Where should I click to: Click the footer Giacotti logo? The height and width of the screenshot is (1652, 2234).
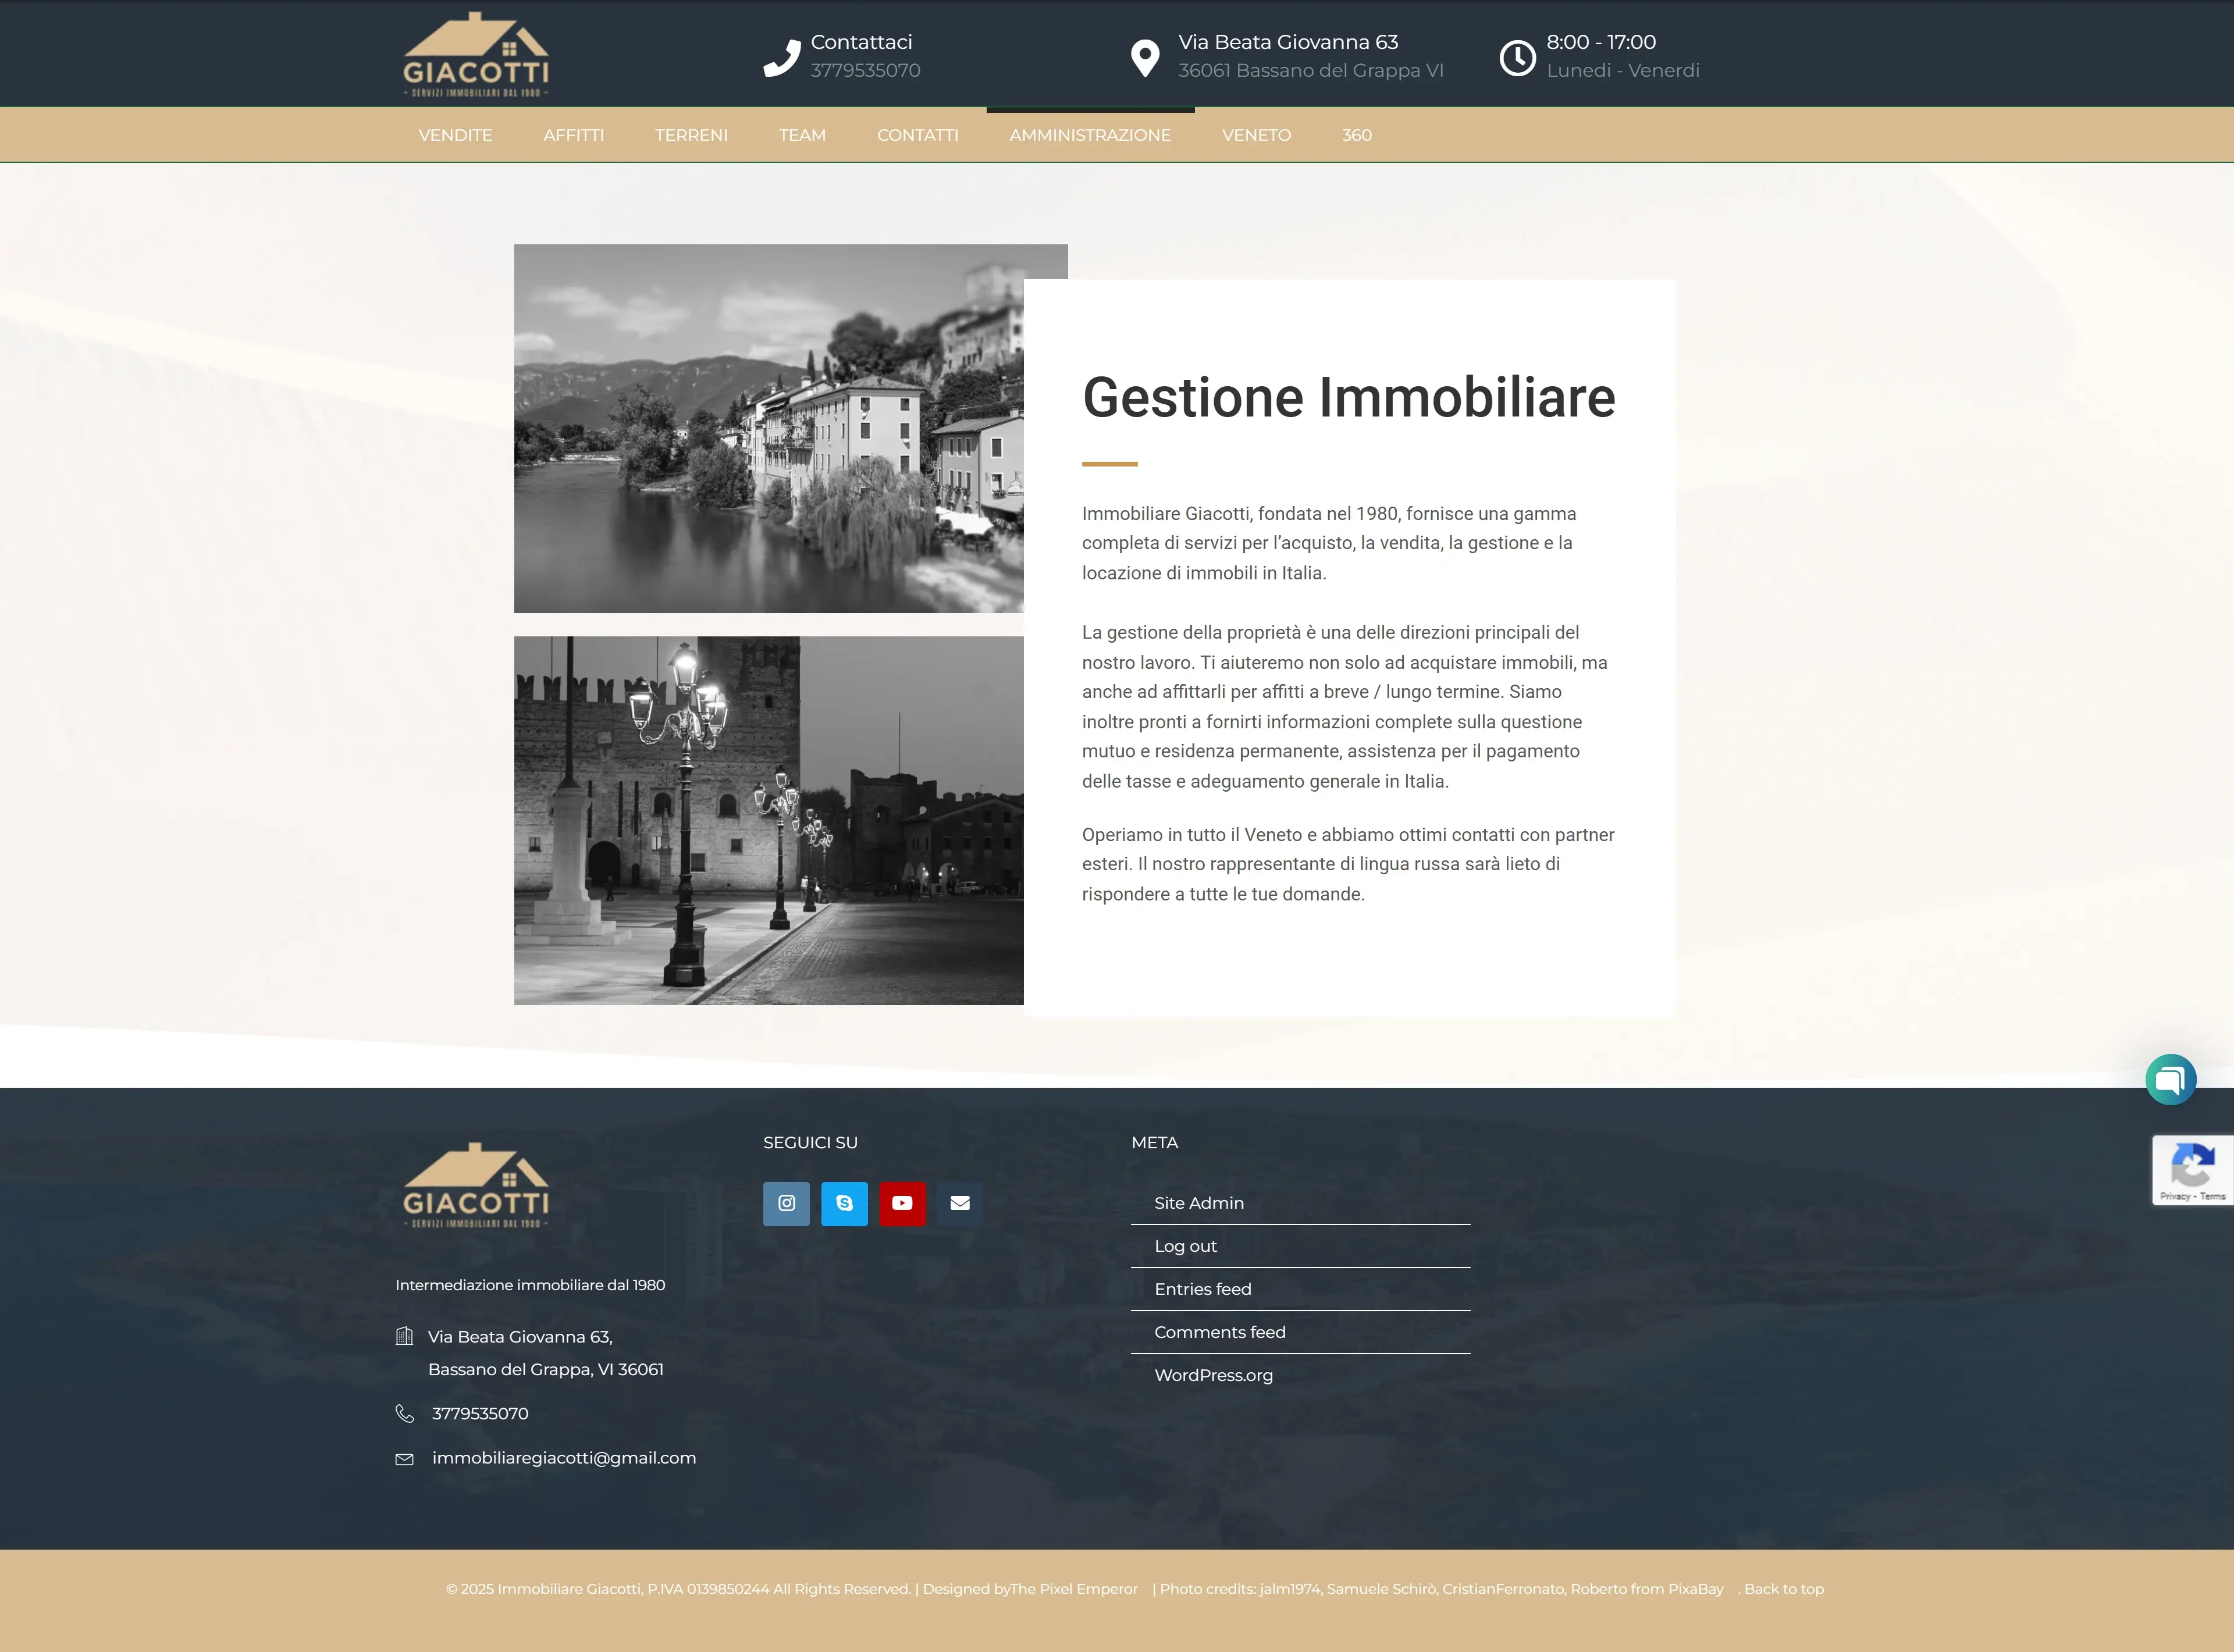coord(476,1186)
